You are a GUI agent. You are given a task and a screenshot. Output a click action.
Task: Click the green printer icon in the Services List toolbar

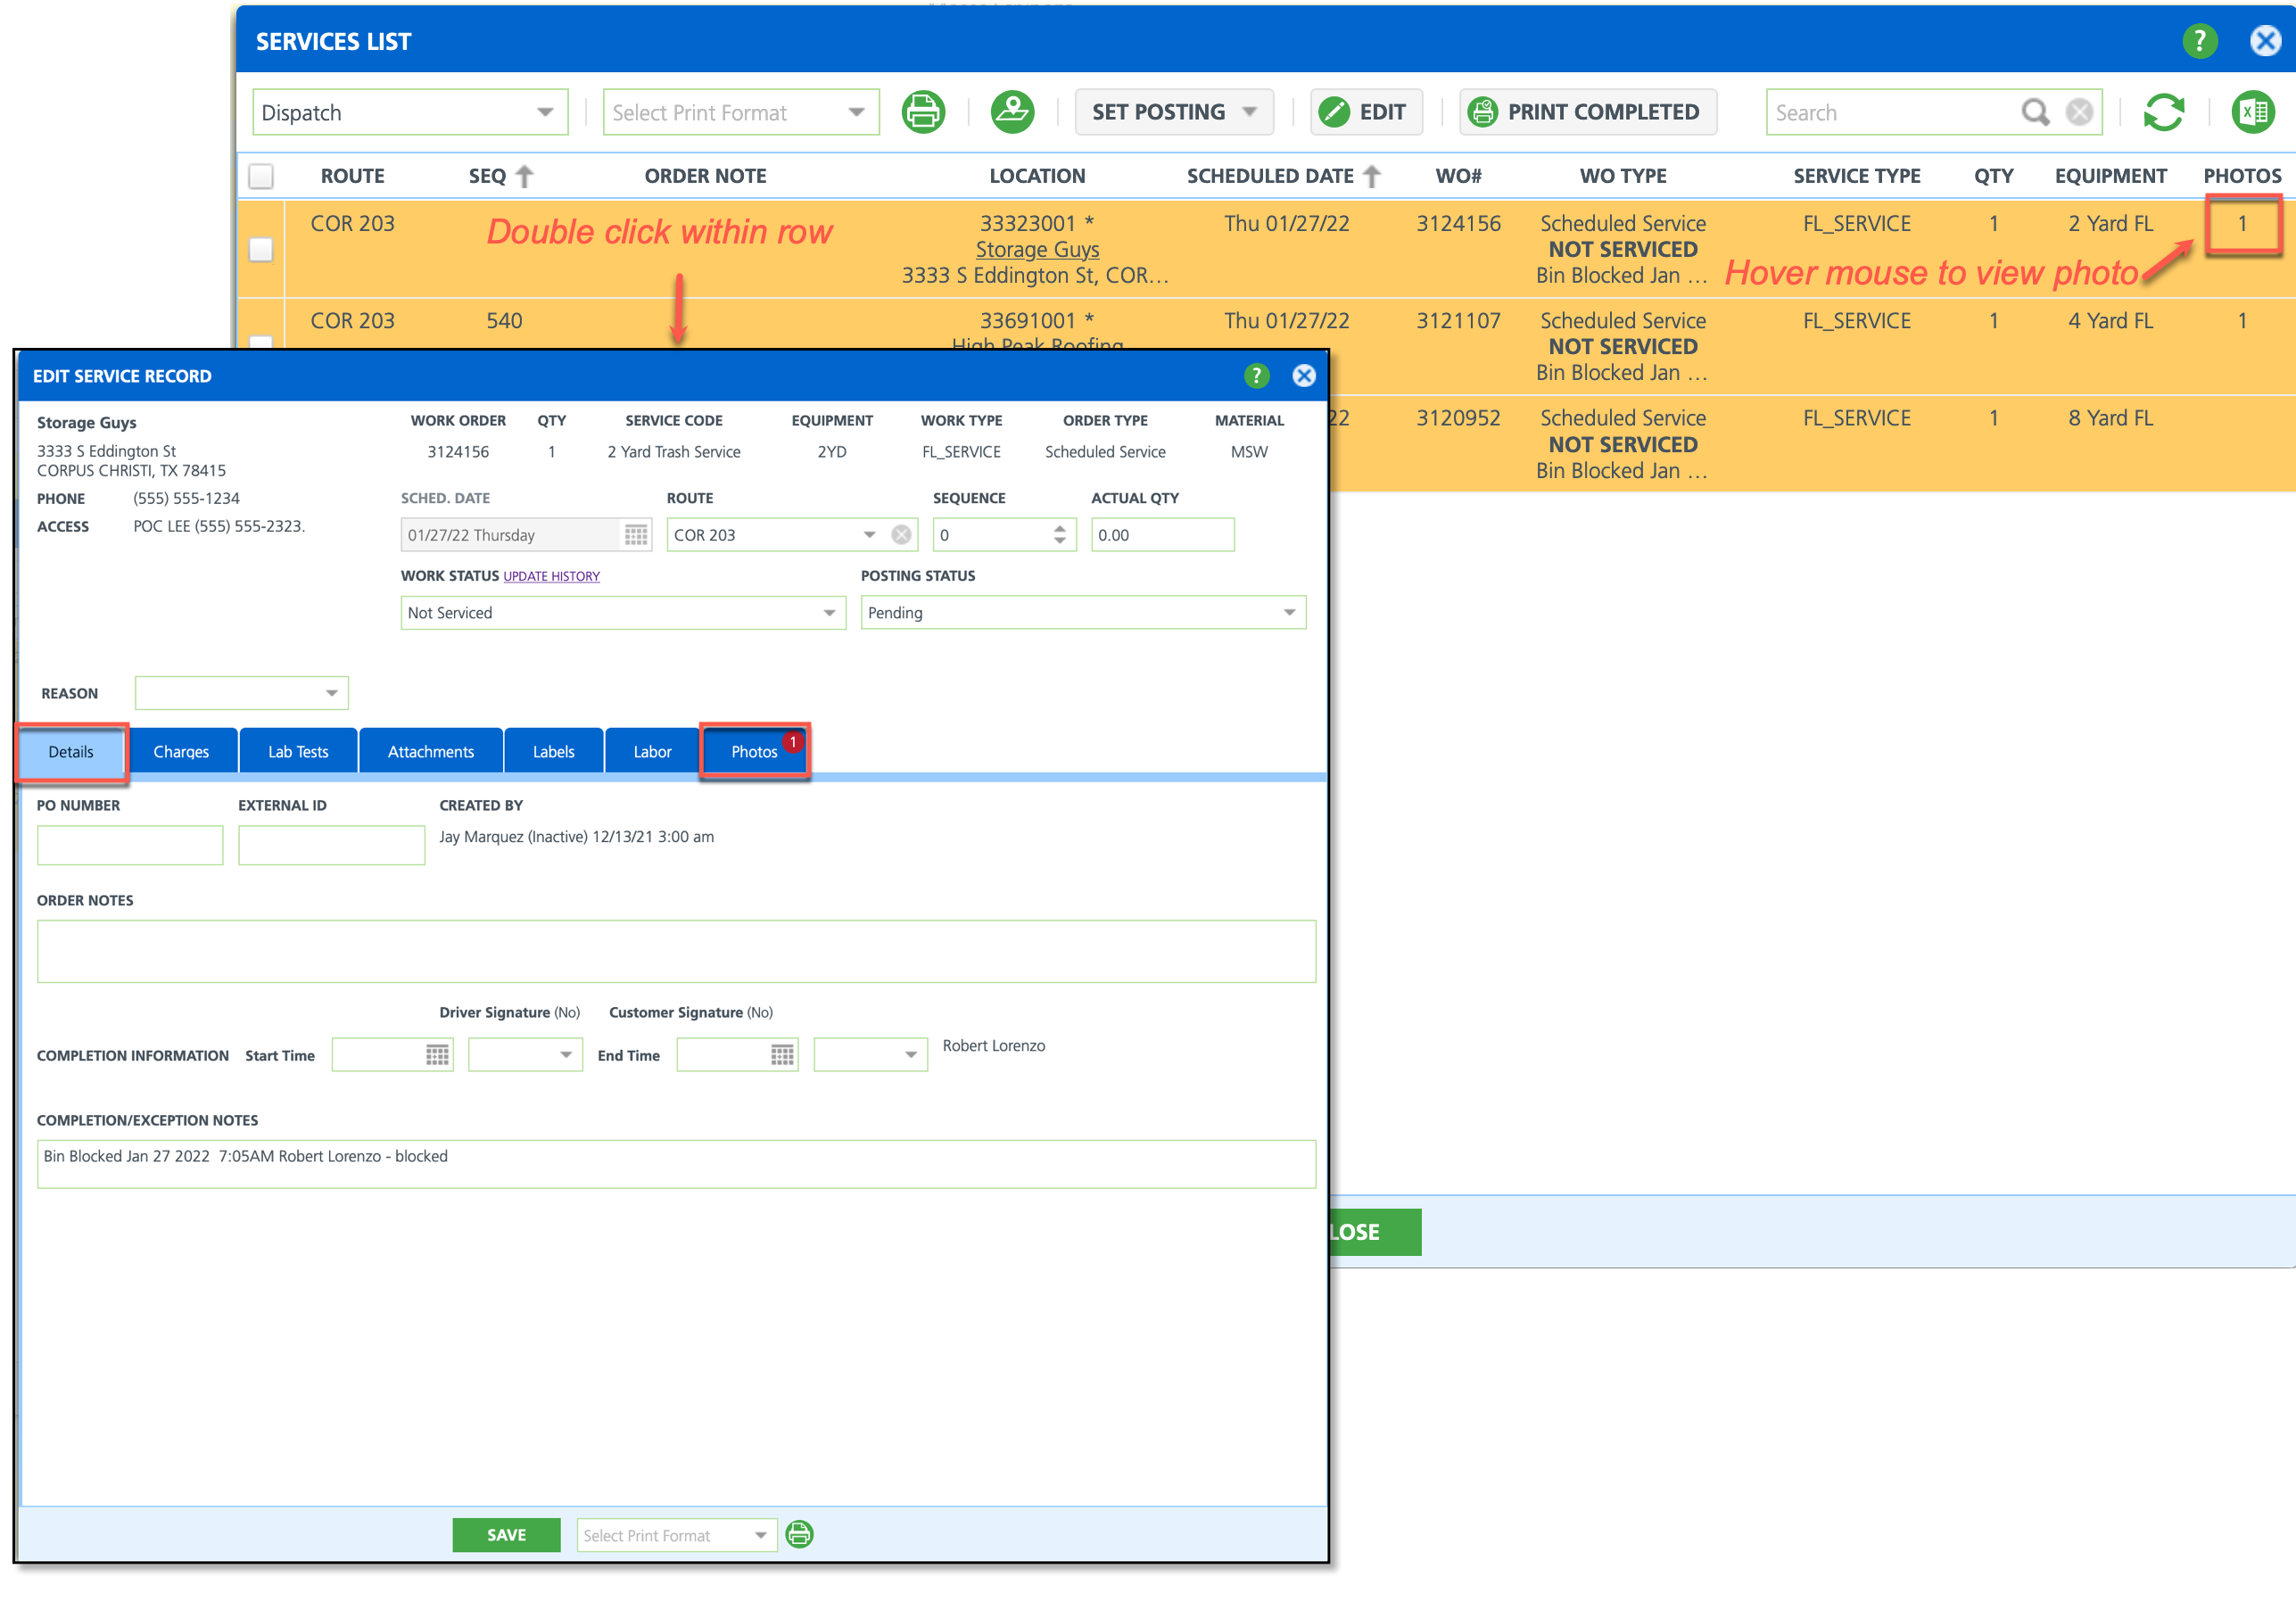(922, 112)
